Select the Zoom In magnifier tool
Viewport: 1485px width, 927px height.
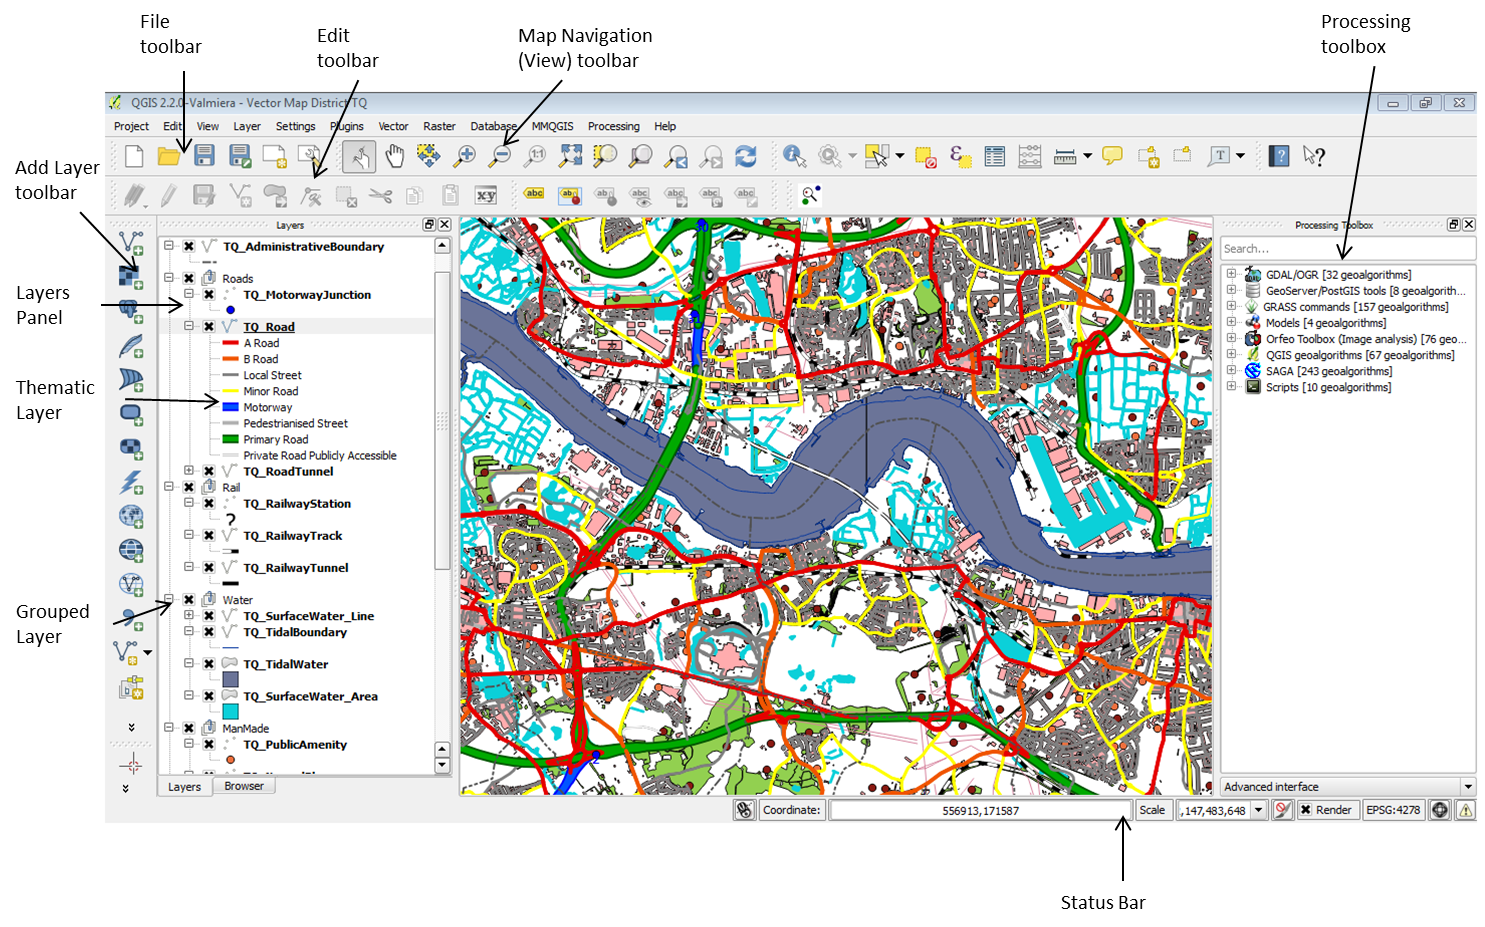point(465,155)
